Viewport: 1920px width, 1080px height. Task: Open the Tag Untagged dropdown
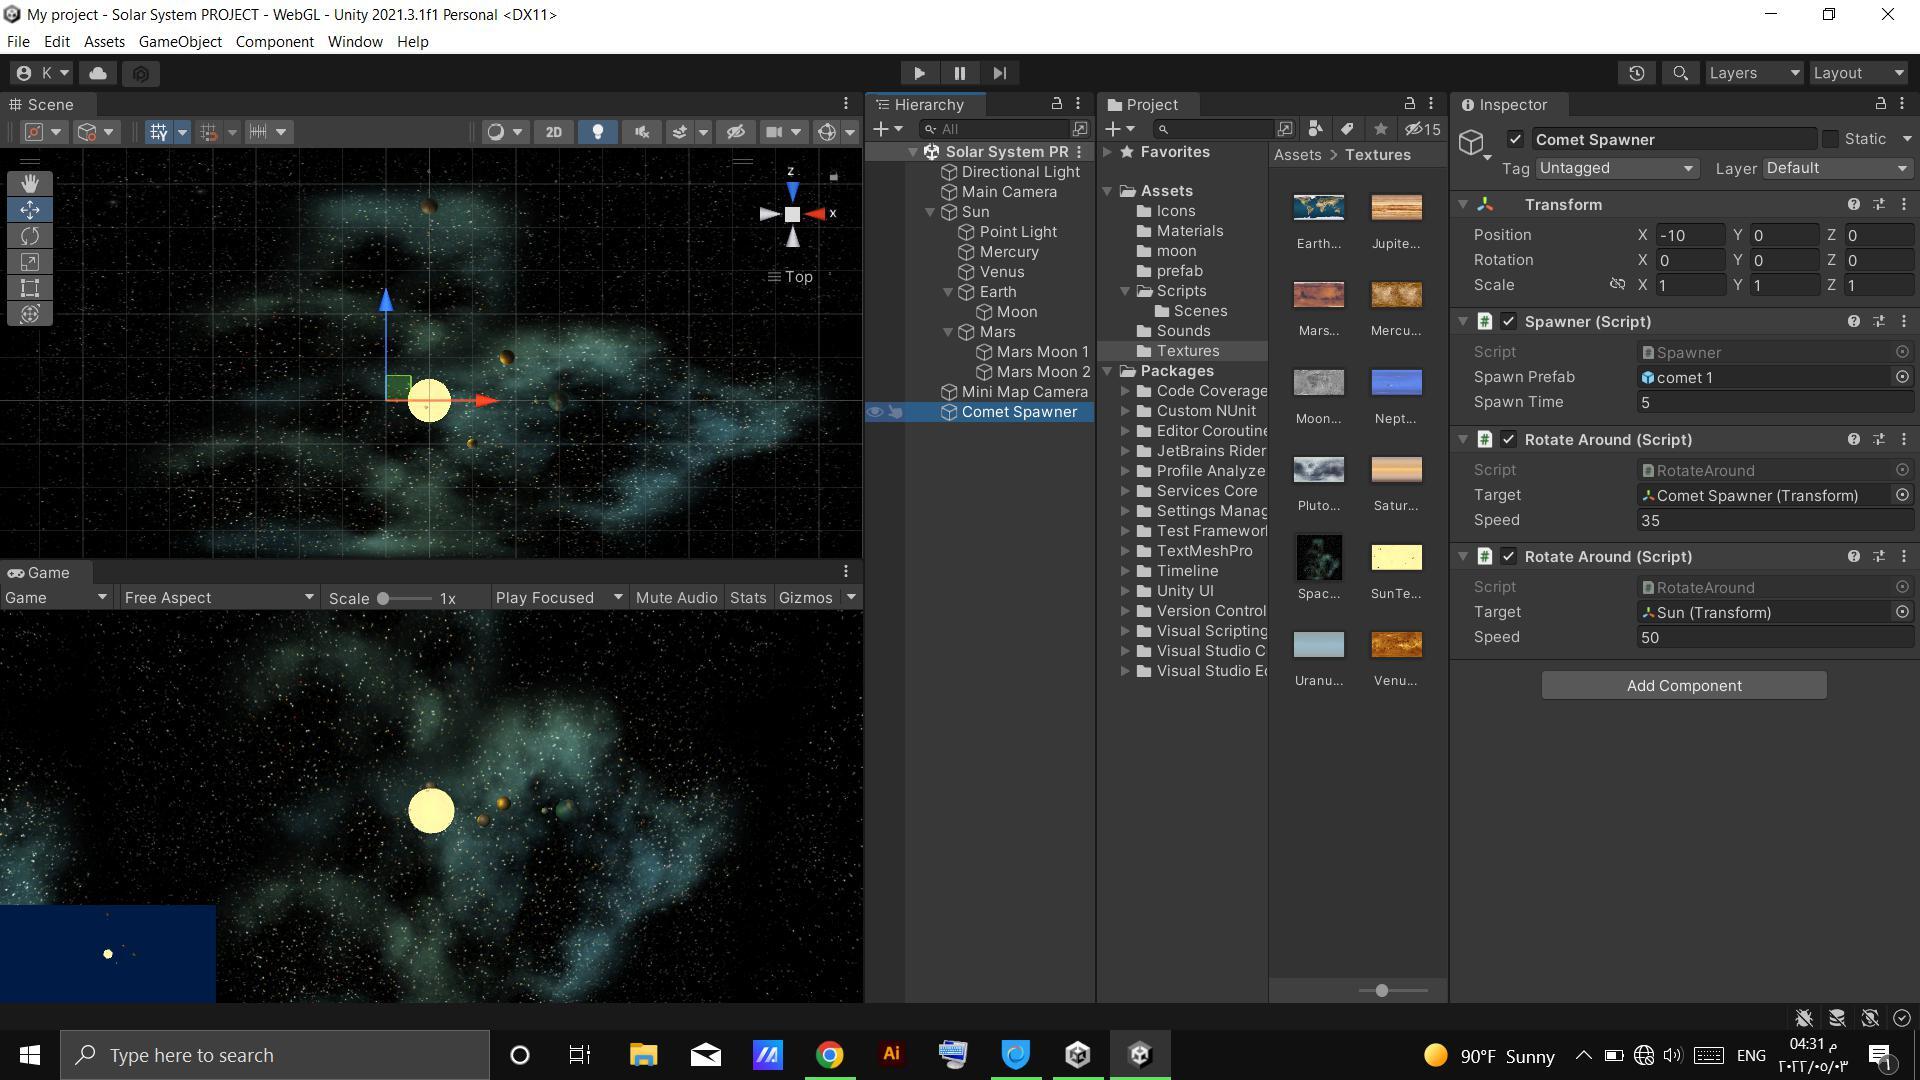[1616, 168]
